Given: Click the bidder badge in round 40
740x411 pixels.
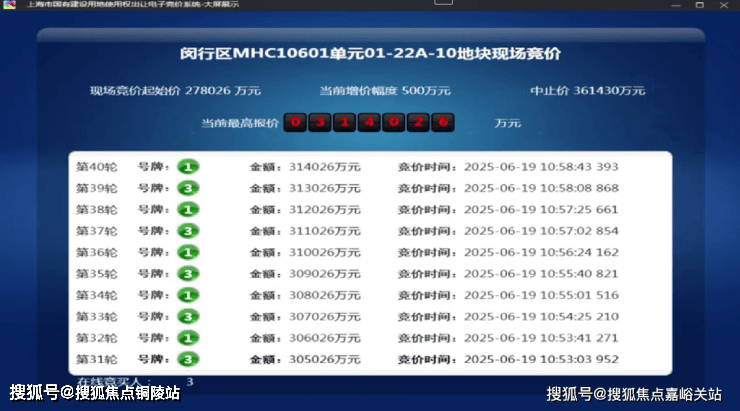Looking at the screenshot, I should point(188,167).
